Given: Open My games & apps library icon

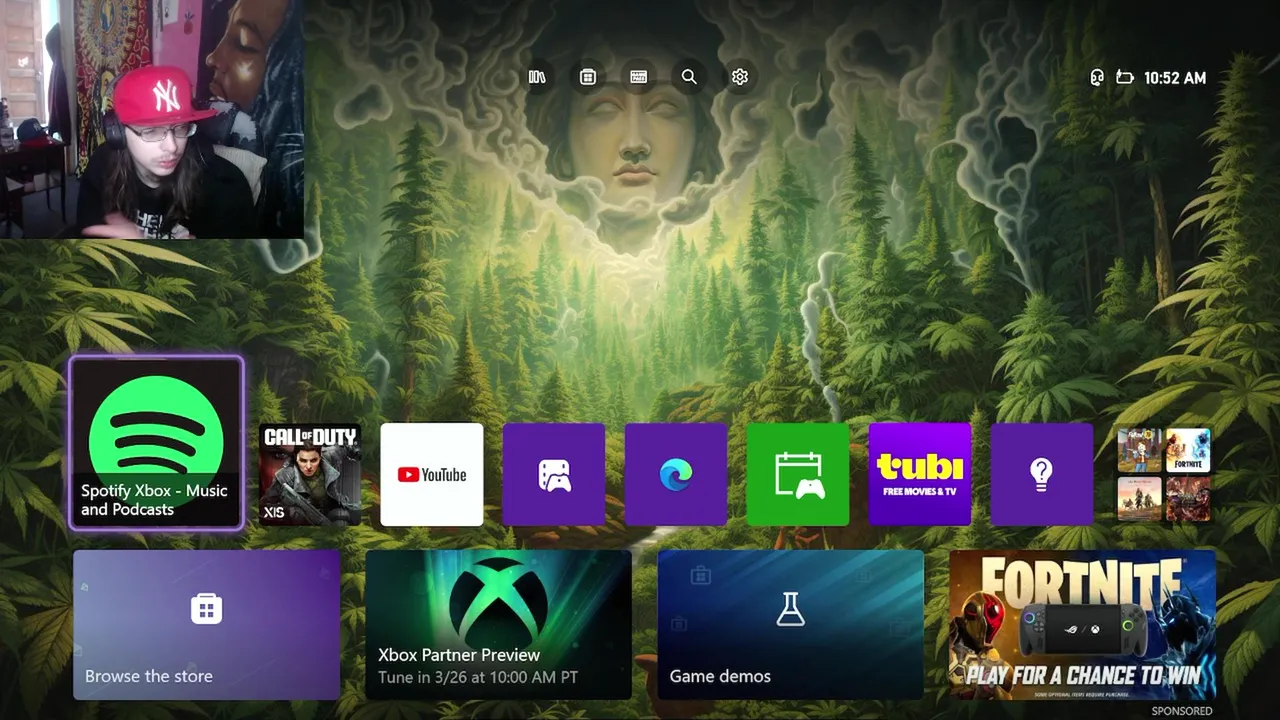Looking at the screenshot, I should [537, 77].
